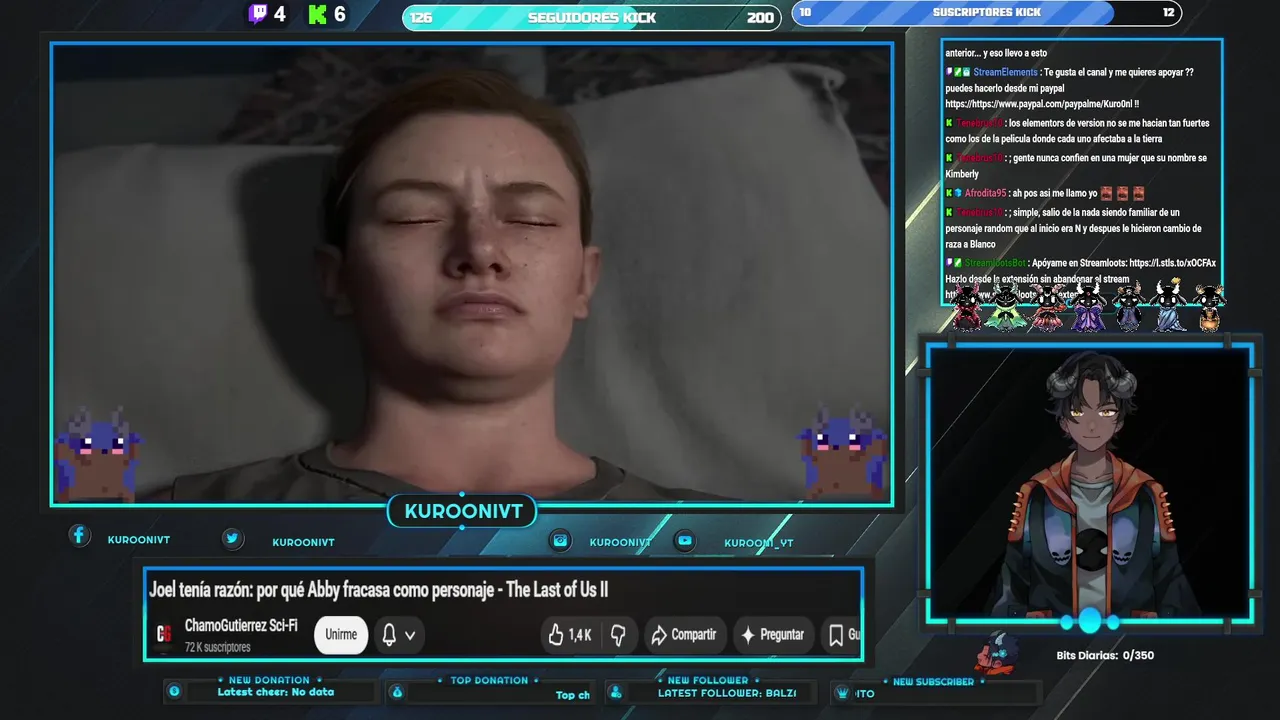Click the StreamElements user badges in chat
This screenshot has height=720, width=1280.
[x=958, y=72]
